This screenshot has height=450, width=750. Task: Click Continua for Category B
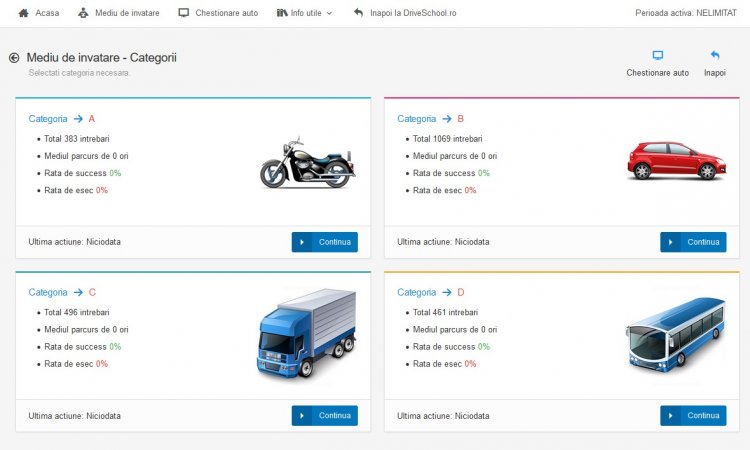pyautogui.click(x=694, y=242)
